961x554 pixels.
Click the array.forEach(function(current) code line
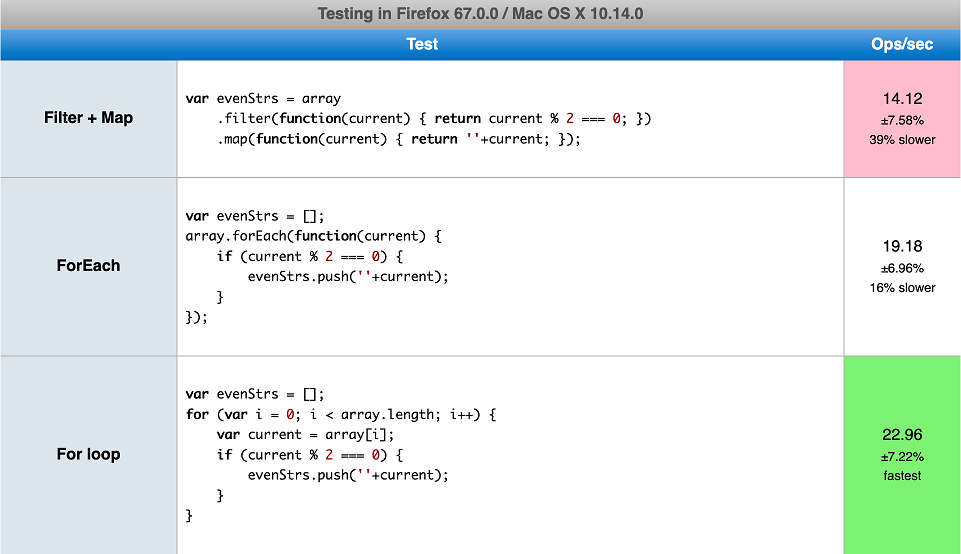313,236
